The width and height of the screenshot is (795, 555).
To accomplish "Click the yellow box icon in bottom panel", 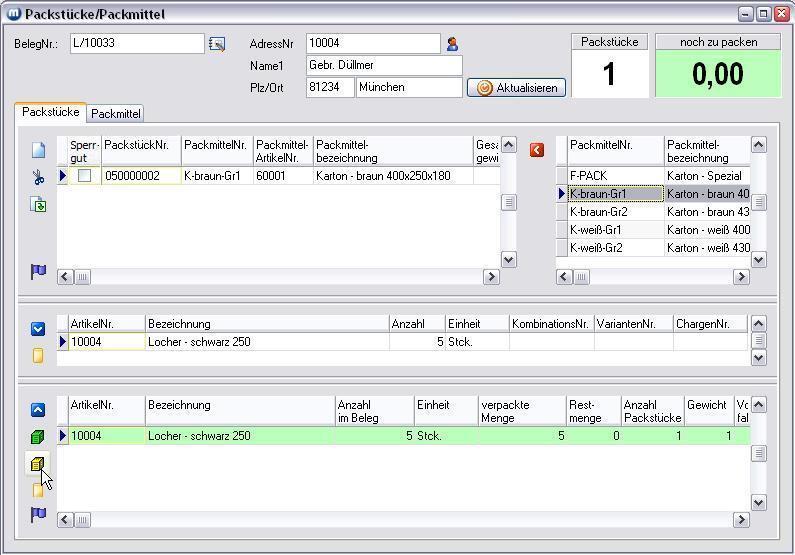I will (38, 464).
